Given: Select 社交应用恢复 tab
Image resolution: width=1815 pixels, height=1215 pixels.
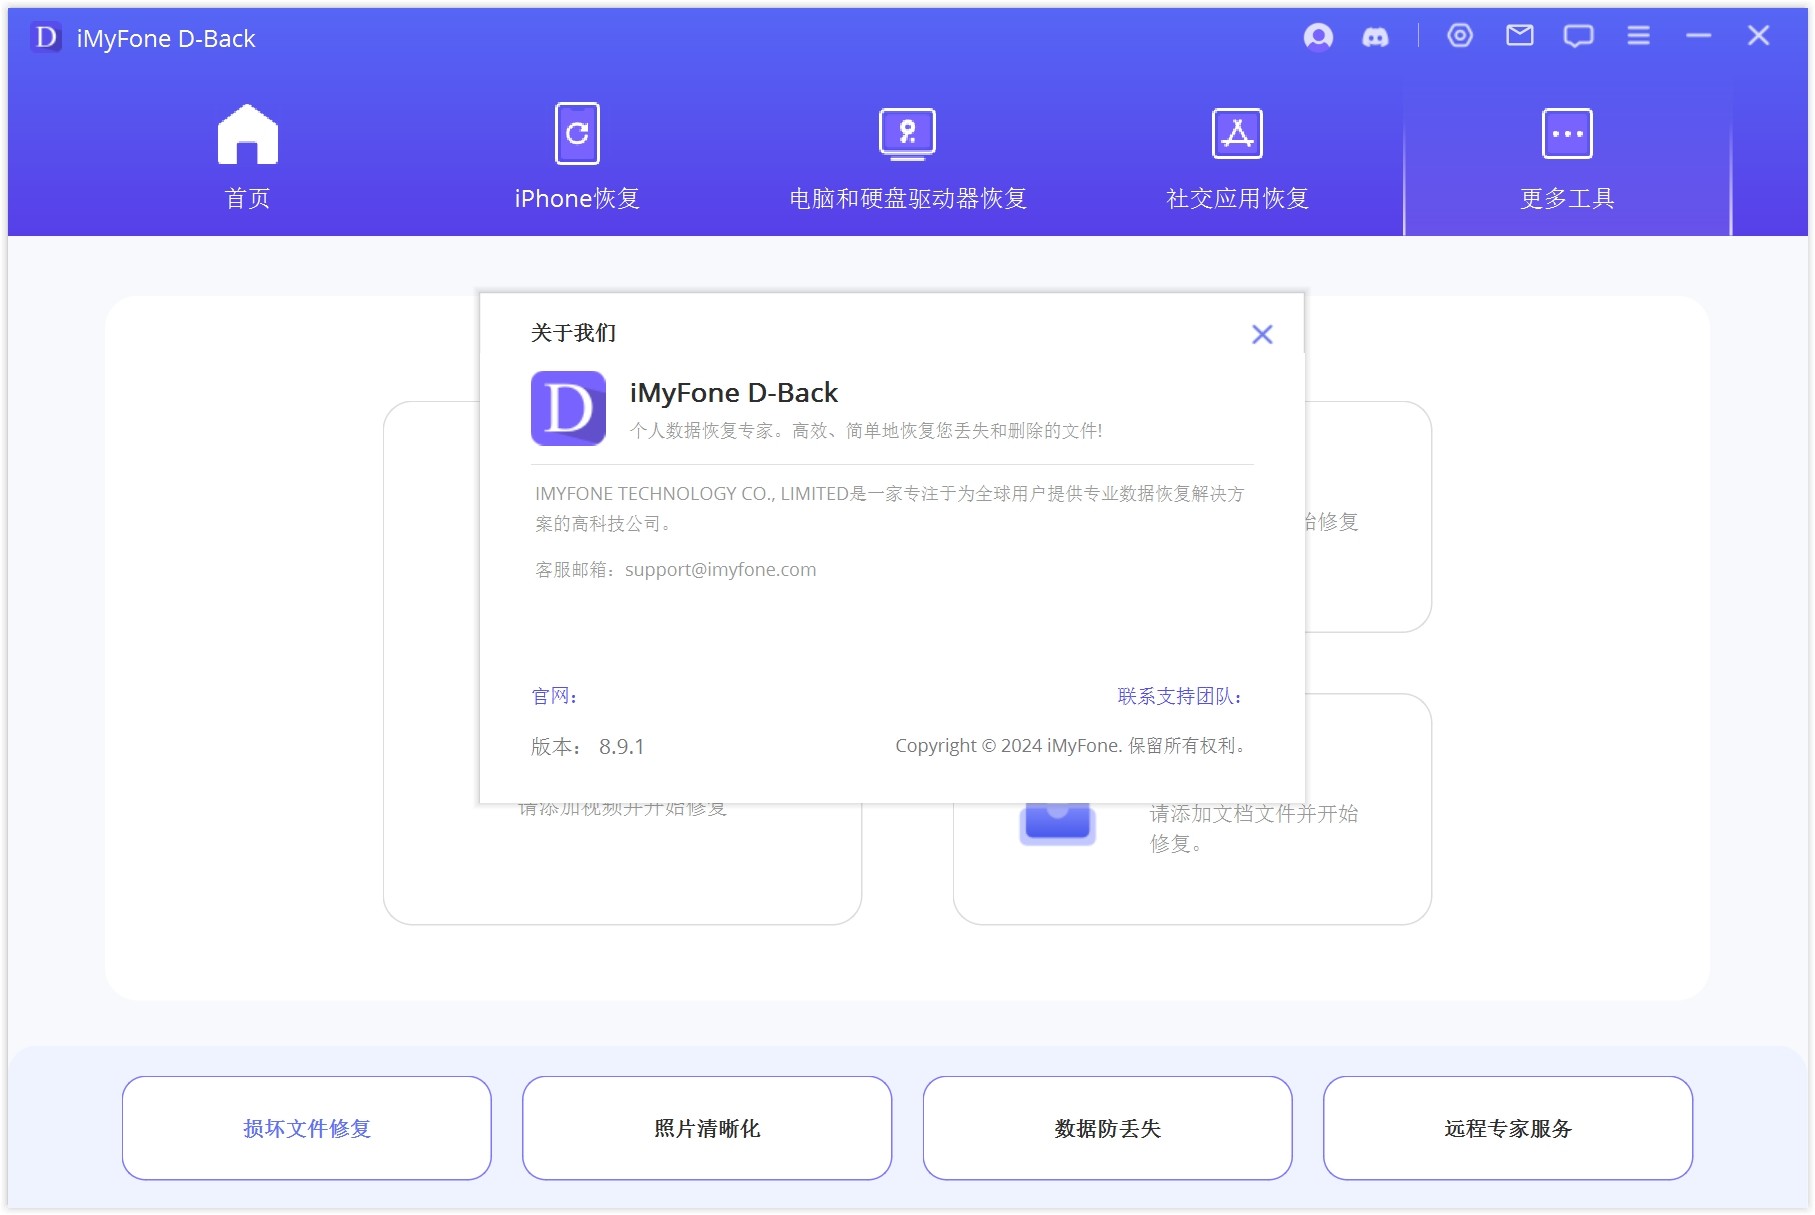Looking at the screenshot, I should coord(1238,158).
